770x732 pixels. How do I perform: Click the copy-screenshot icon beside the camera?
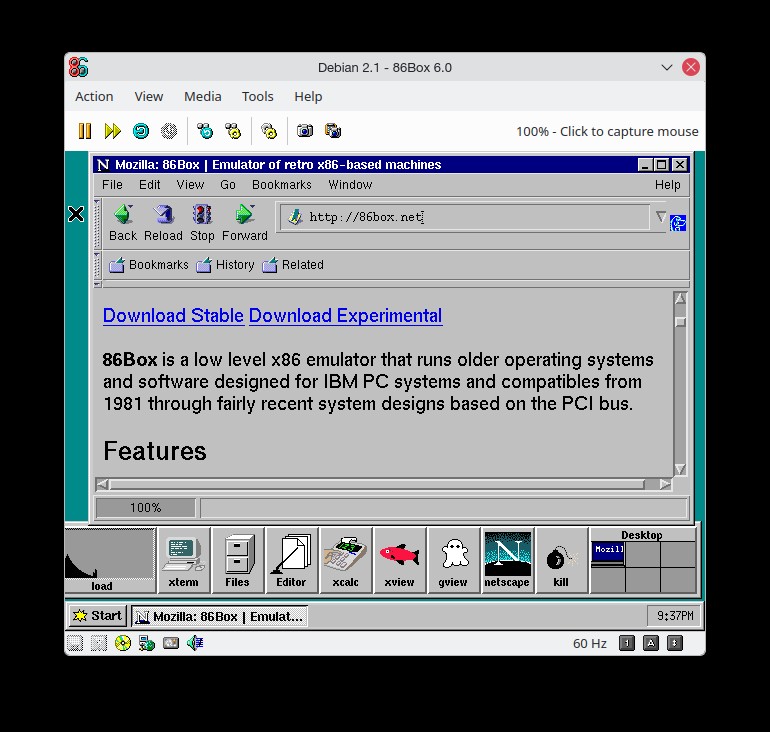tap(333, 131)
